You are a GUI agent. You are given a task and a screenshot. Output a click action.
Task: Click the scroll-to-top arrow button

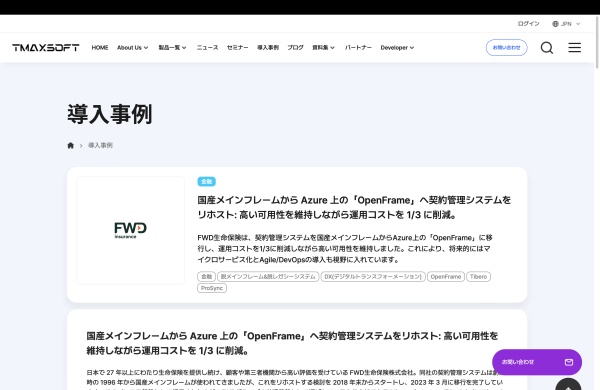(568, 384)
